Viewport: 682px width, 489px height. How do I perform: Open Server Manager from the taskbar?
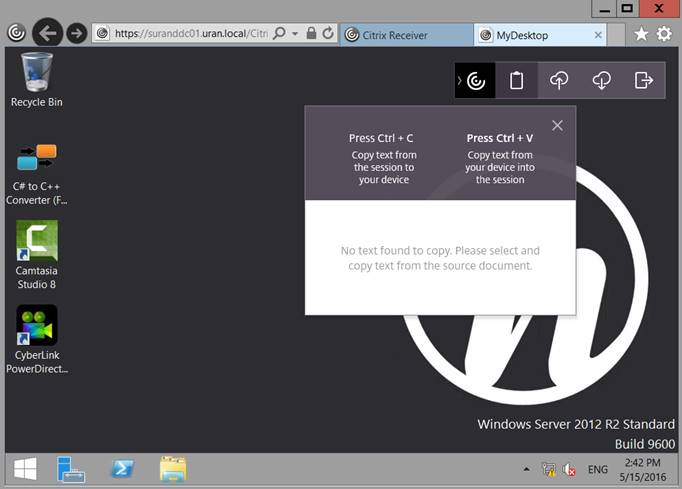70,469
